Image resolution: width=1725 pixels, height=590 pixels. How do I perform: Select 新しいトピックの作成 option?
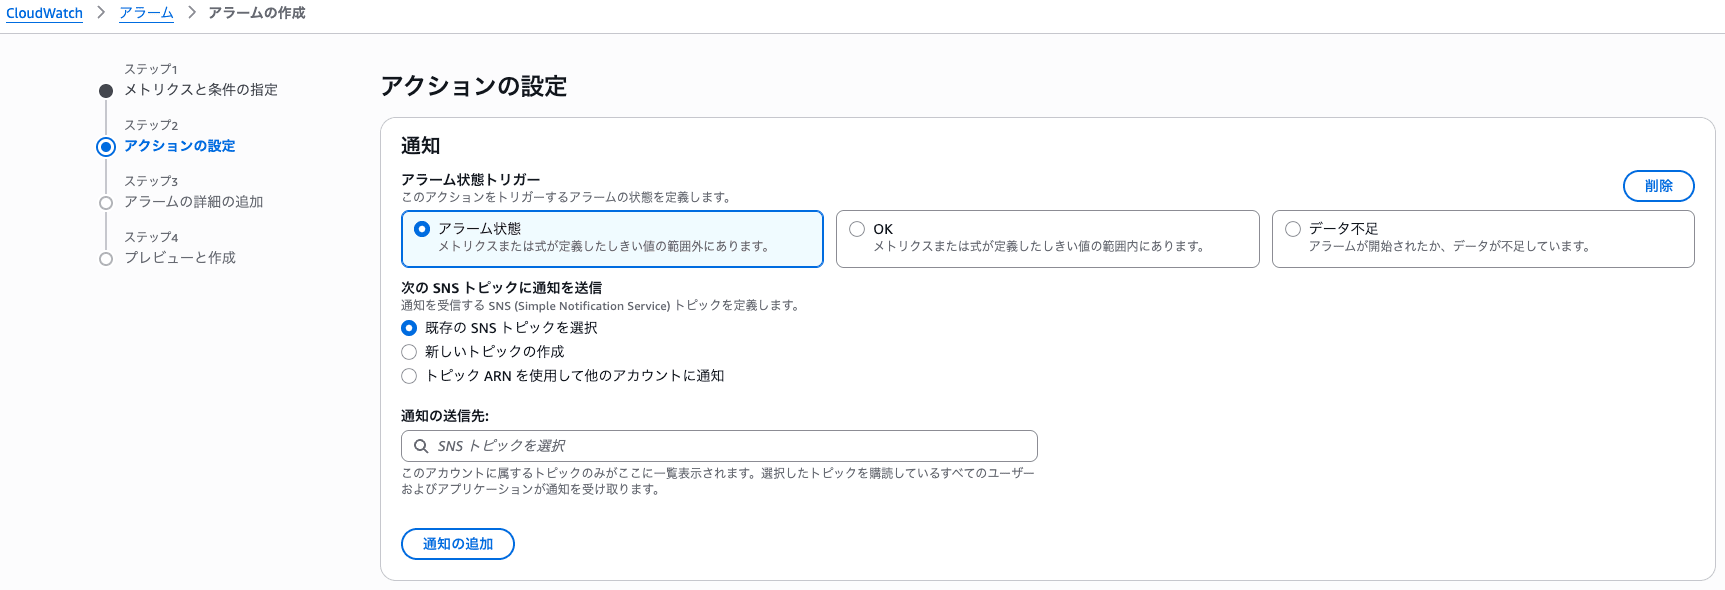[409, 352]
